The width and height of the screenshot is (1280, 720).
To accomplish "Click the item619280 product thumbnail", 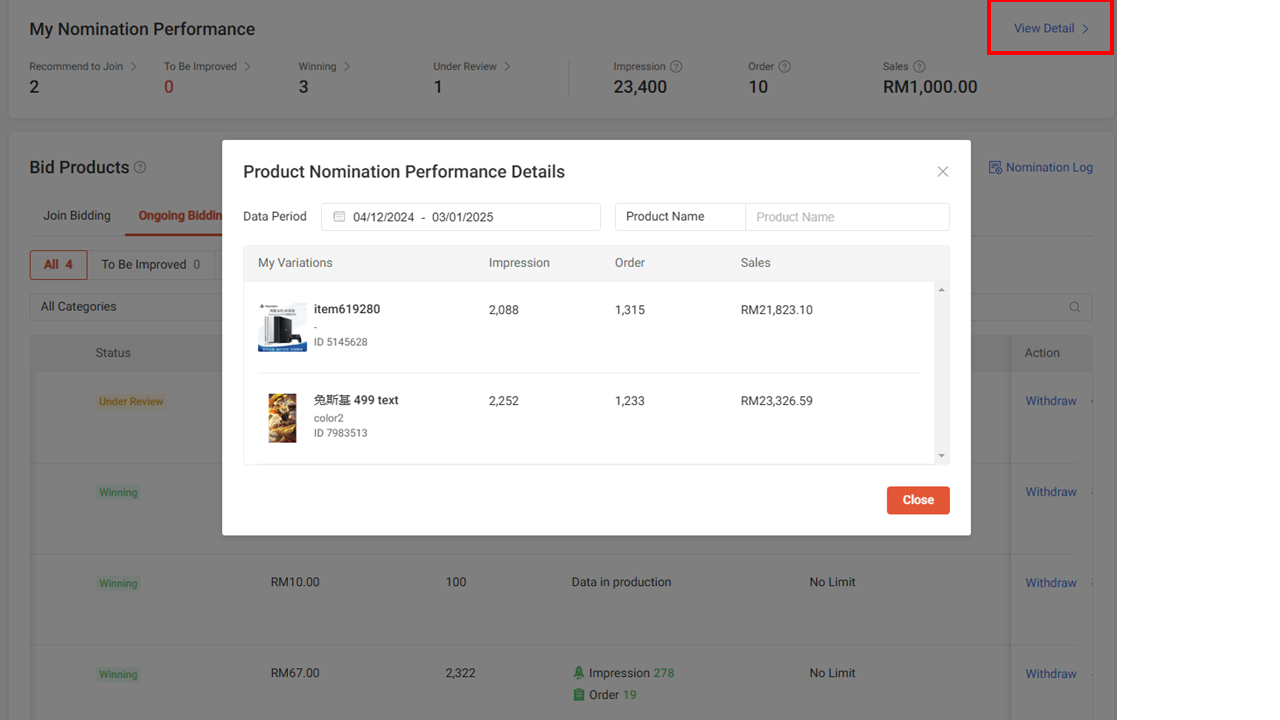I will click(282, 327).
